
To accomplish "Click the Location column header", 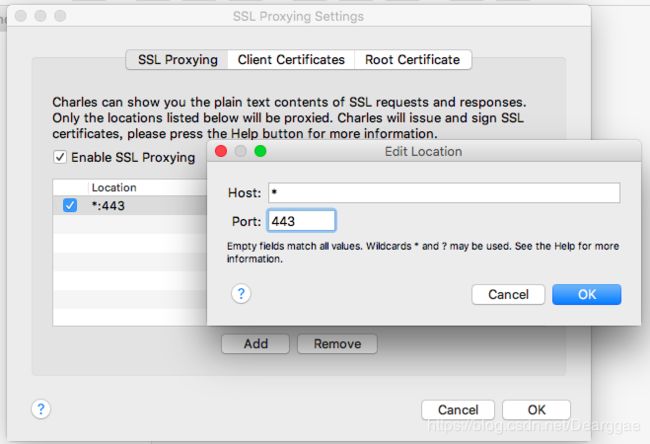I will 147,187.
